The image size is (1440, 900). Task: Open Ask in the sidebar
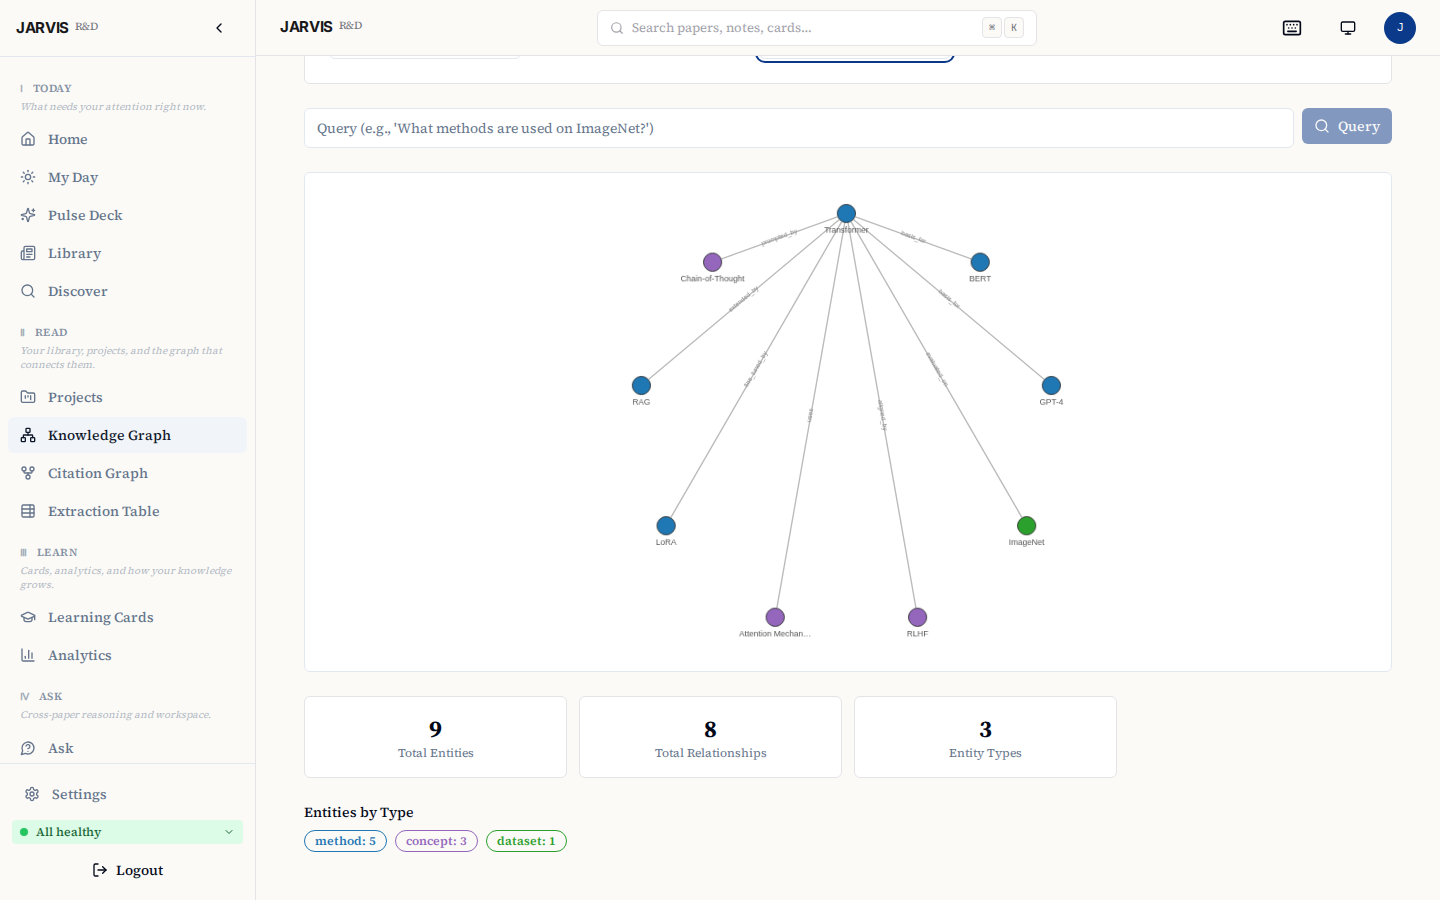click(127, 748)
